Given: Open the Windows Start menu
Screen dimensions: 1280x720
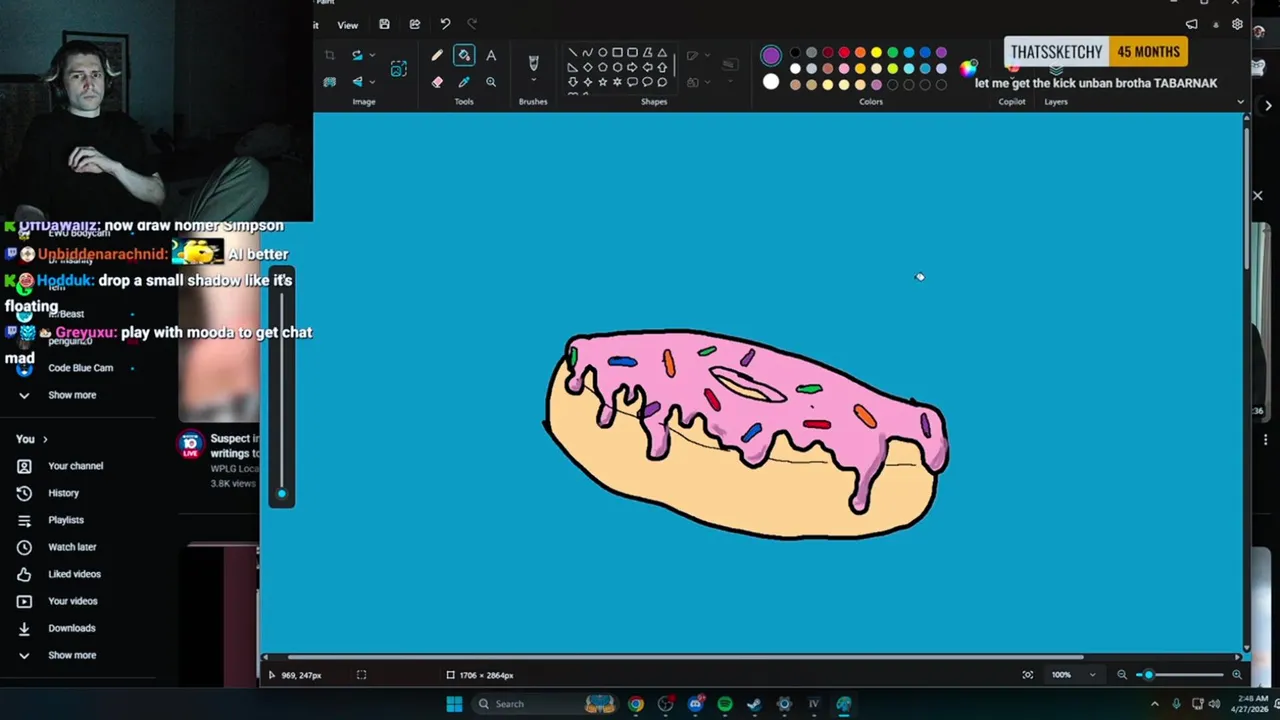Looking at the screenshot, I should pos(454,704).
